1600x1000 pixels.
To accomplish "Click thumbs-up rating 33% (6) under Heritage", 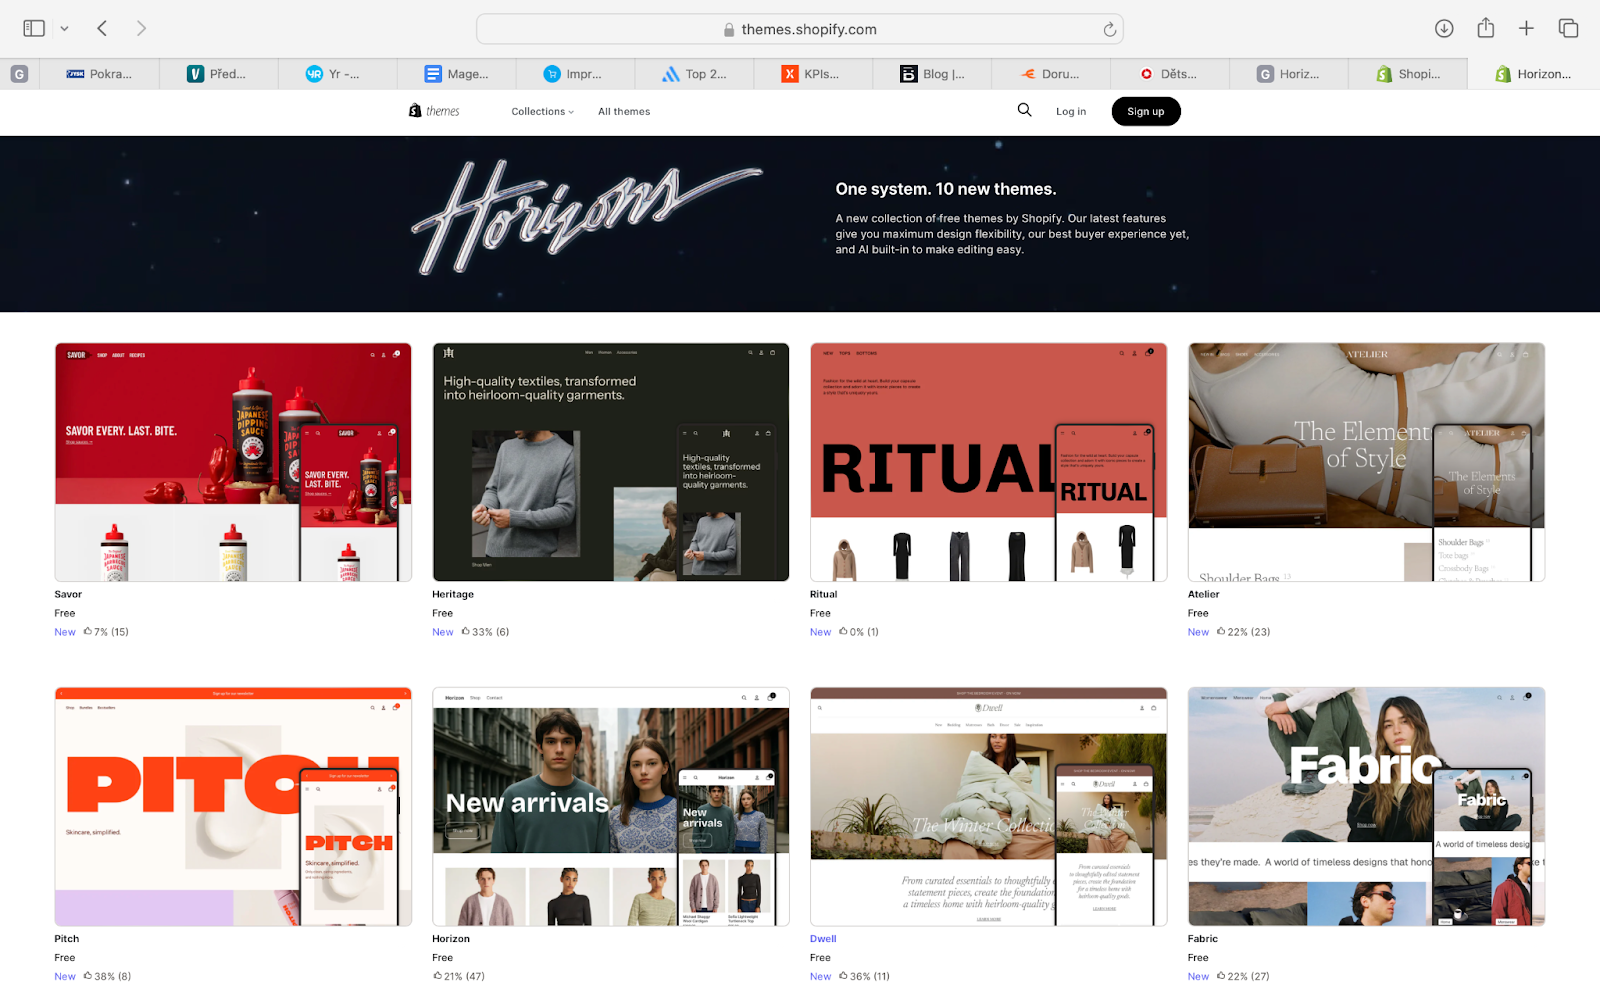I will [x=485, y=632].
